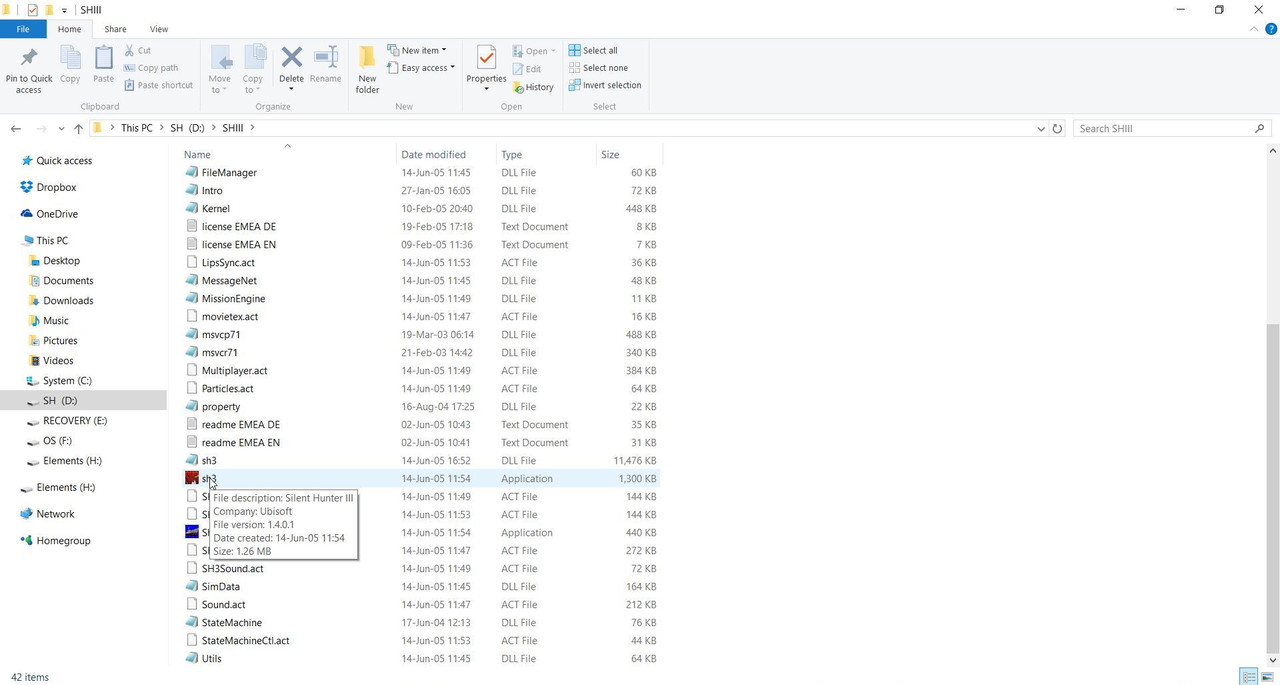The height and width of the screenshot is (685, 1280).
Task: Collapse the ribbon with the chevron
Action: pyautogui.click(x=1254, y=29)
